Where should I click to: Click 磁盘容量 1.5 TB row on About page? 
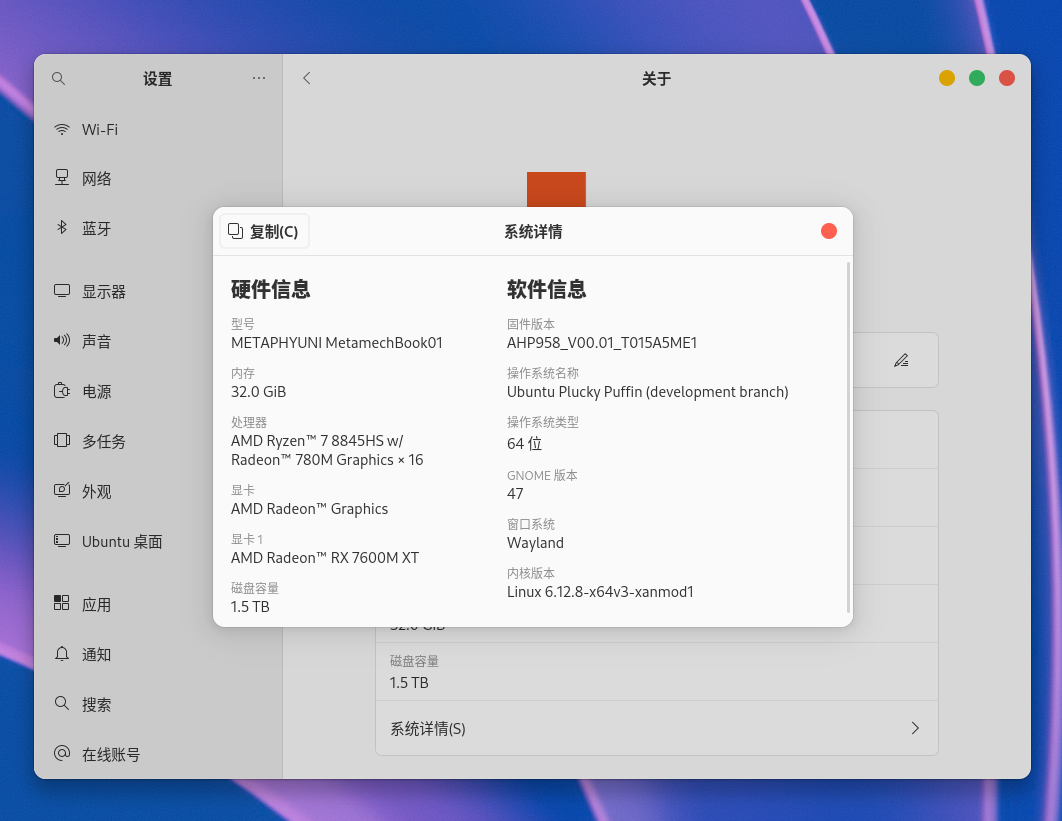pos(656,671)
